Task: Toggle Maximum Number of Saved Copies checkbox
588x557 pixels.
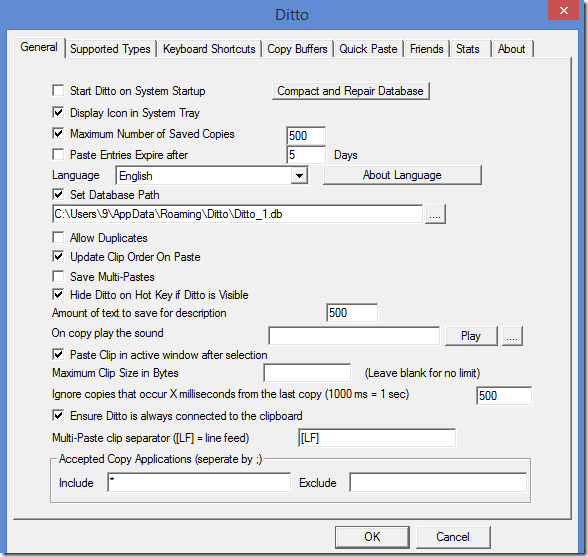Action: click(x=58, y=134)
